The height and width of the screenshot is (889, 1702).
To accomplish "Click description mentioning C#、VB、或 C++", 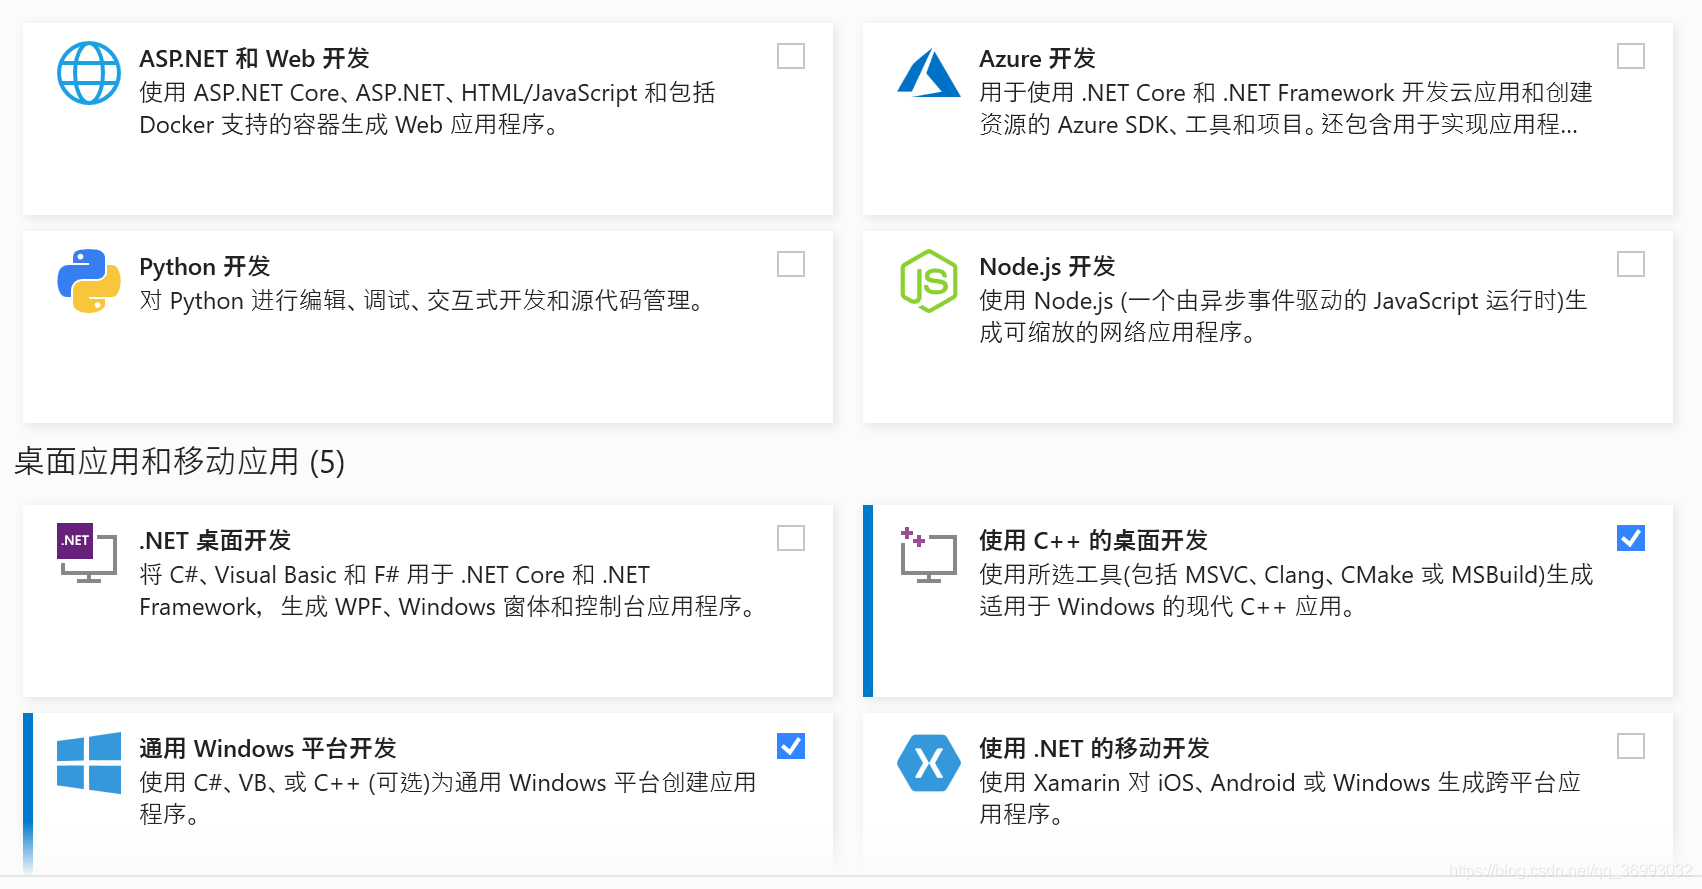I will [x=448, y=799].
